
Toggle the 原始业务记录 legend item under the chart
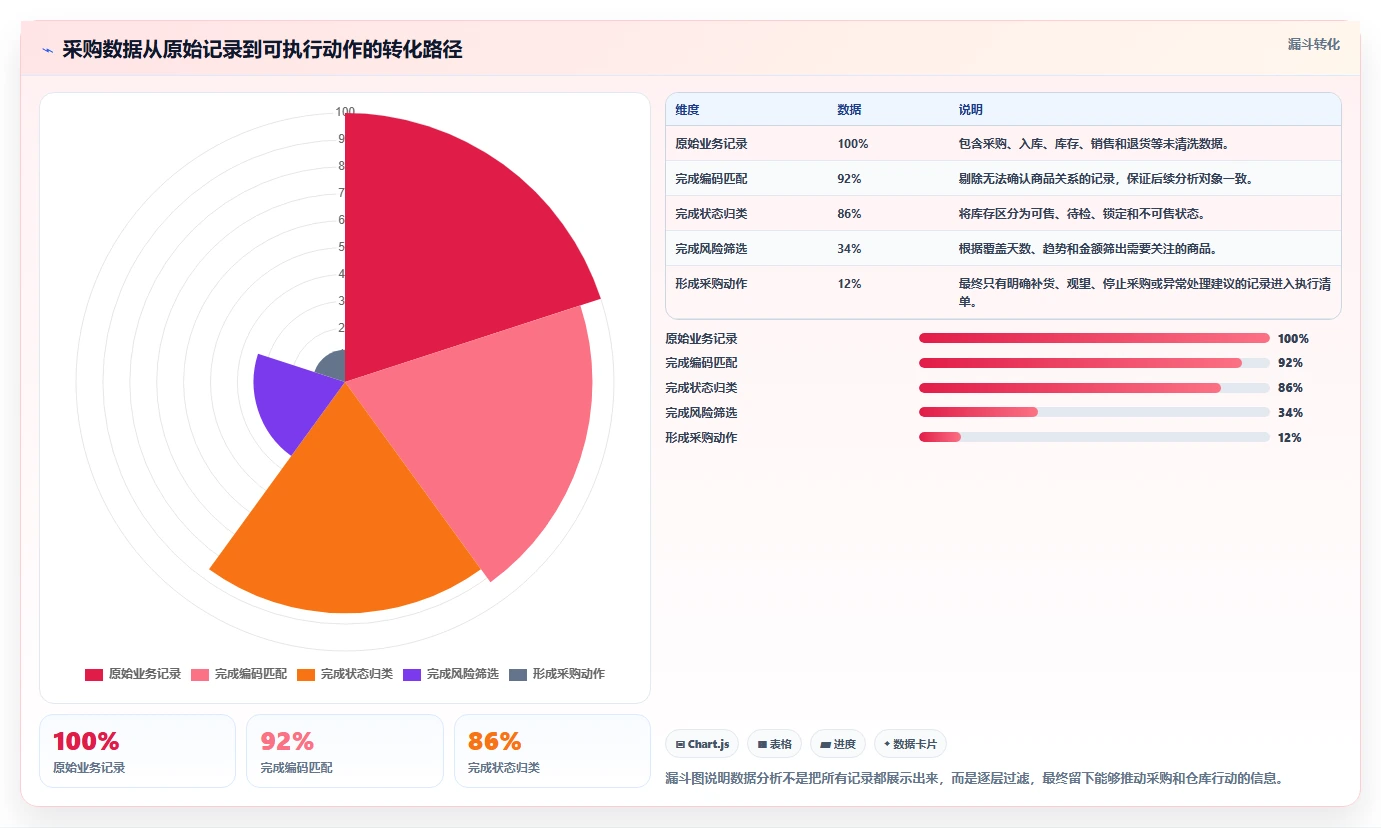coord(133,674)
